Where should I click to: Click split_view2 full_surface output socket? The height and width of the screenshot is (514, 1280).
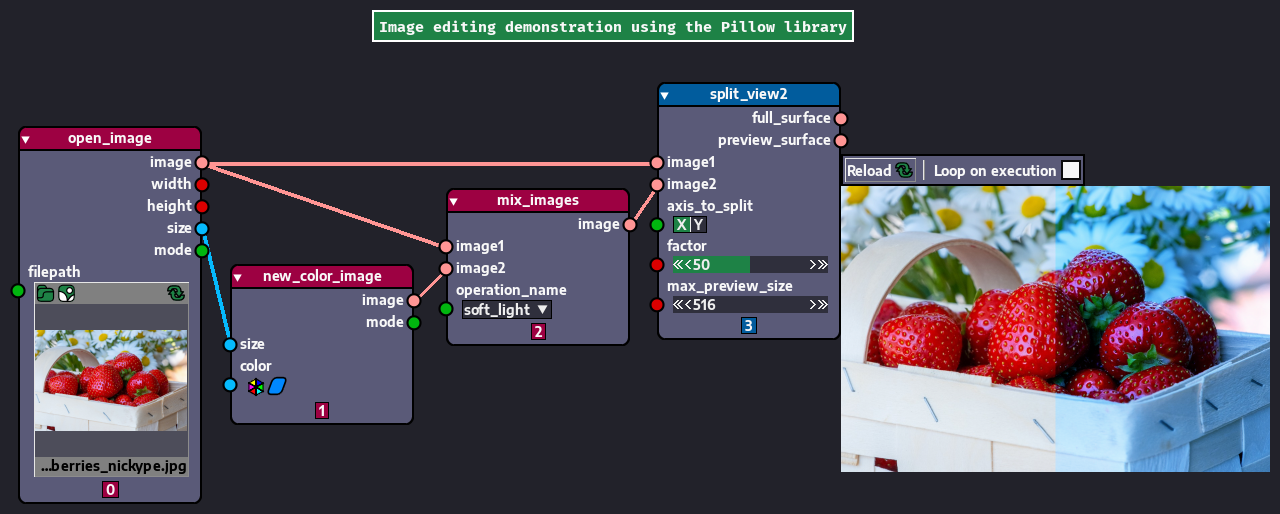[x=841, y=118]
